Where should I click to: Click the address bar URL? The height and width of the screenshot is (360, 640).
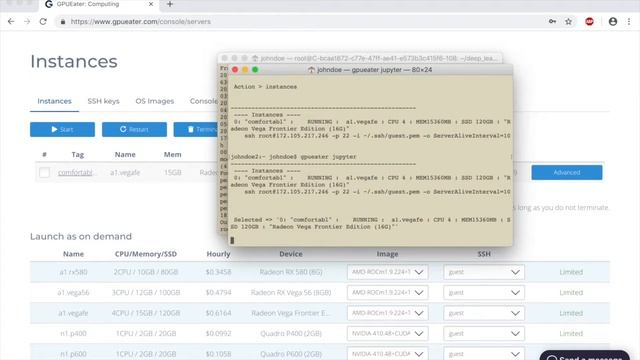140,22
